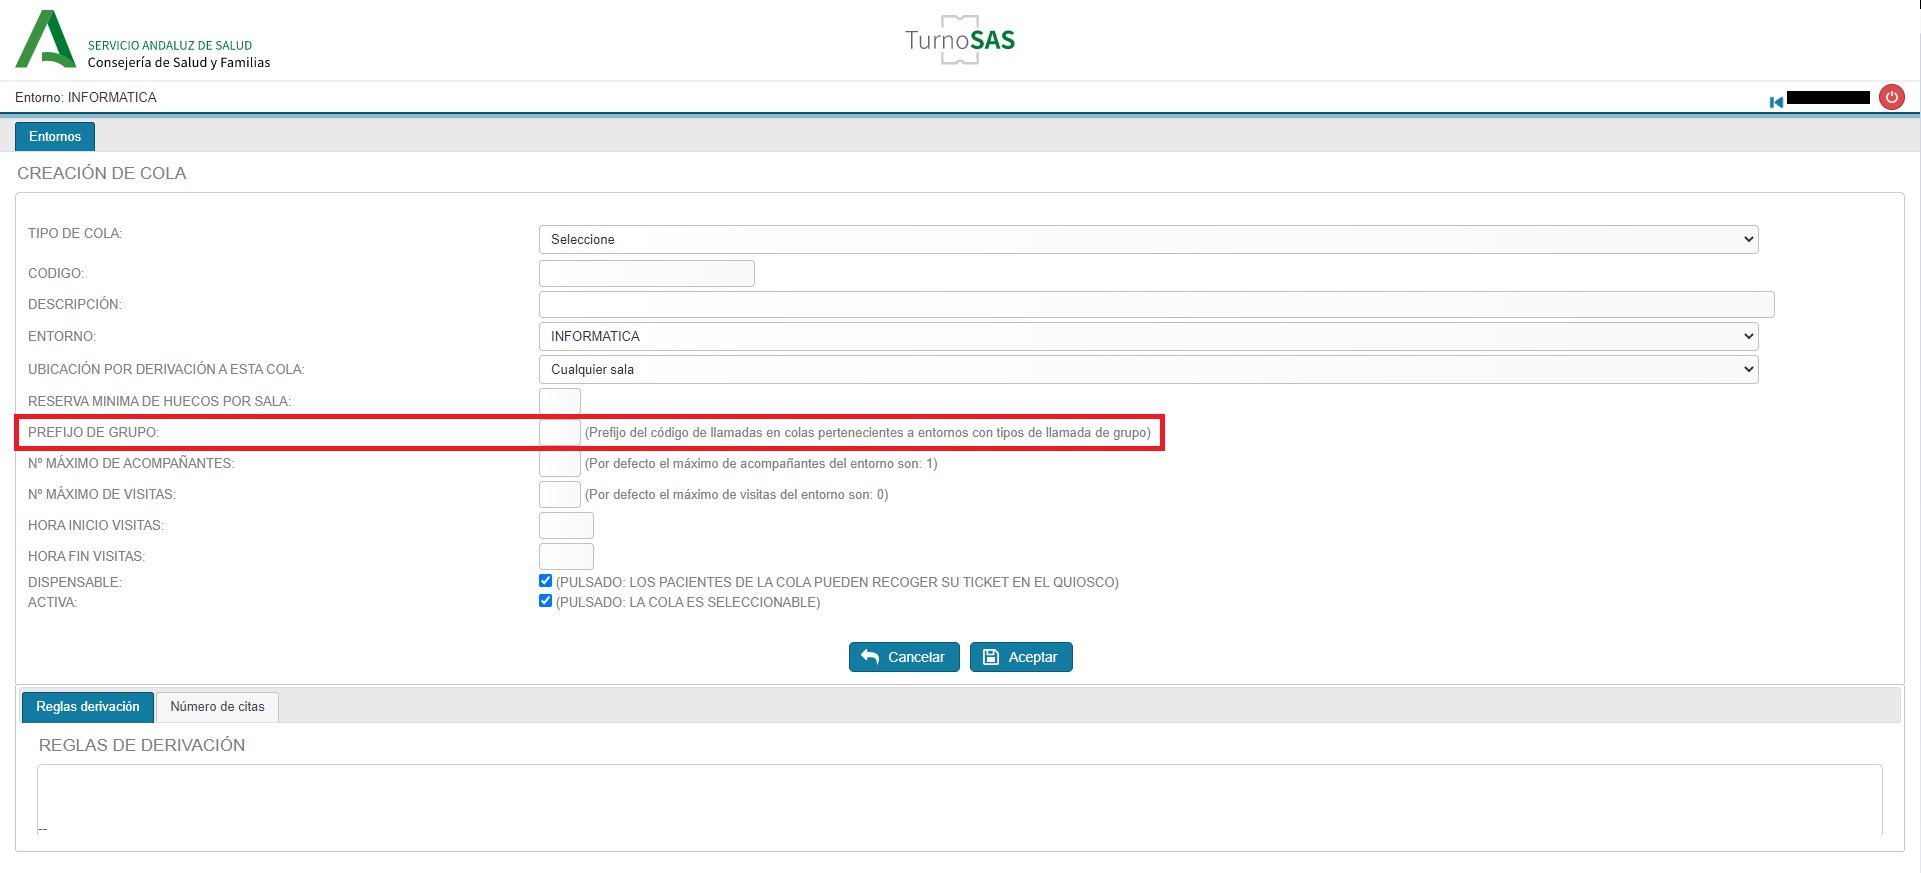The height and width of the screenshot is (873, 1921).
Task: Open the Entornos menu tab
Action: (x=55, y=137)
